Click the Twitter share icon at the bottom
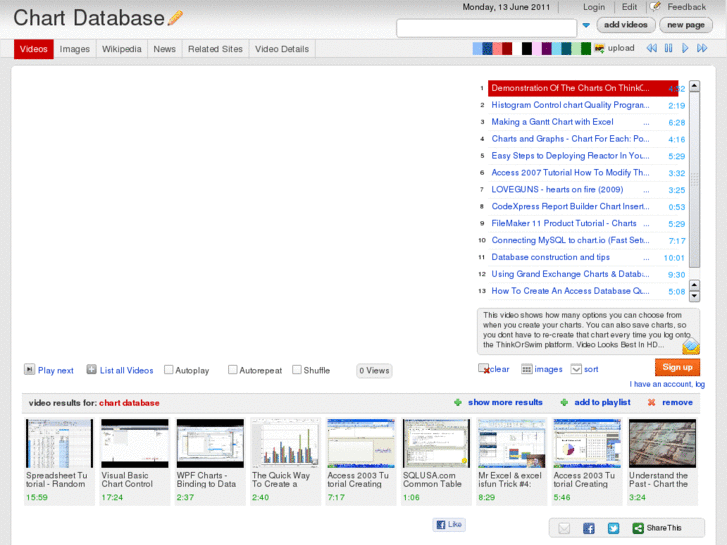Screen dimensions: 727x545 613,528
